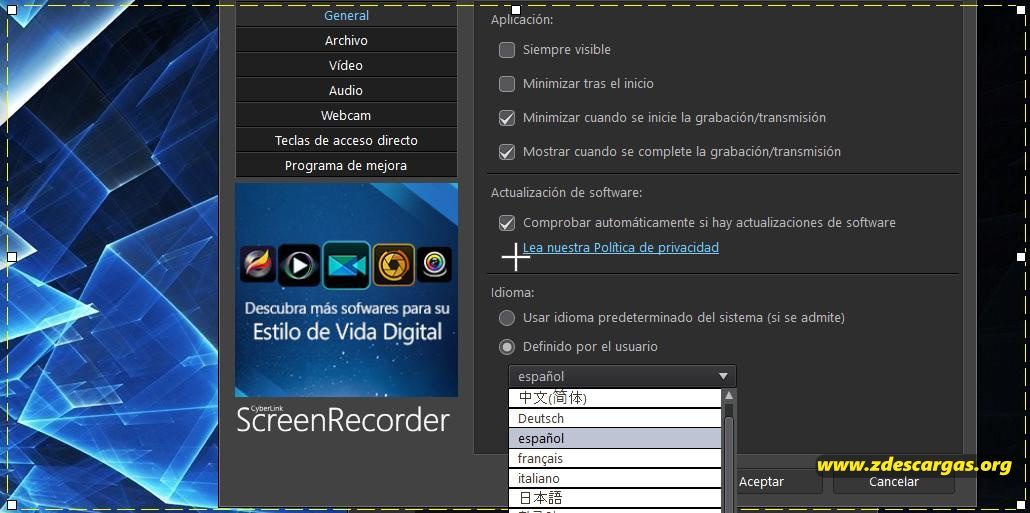Image resolution: width=1030 pixels, height=513 pixels.
Task: Choose français from the language list
Action: (616, 458)
